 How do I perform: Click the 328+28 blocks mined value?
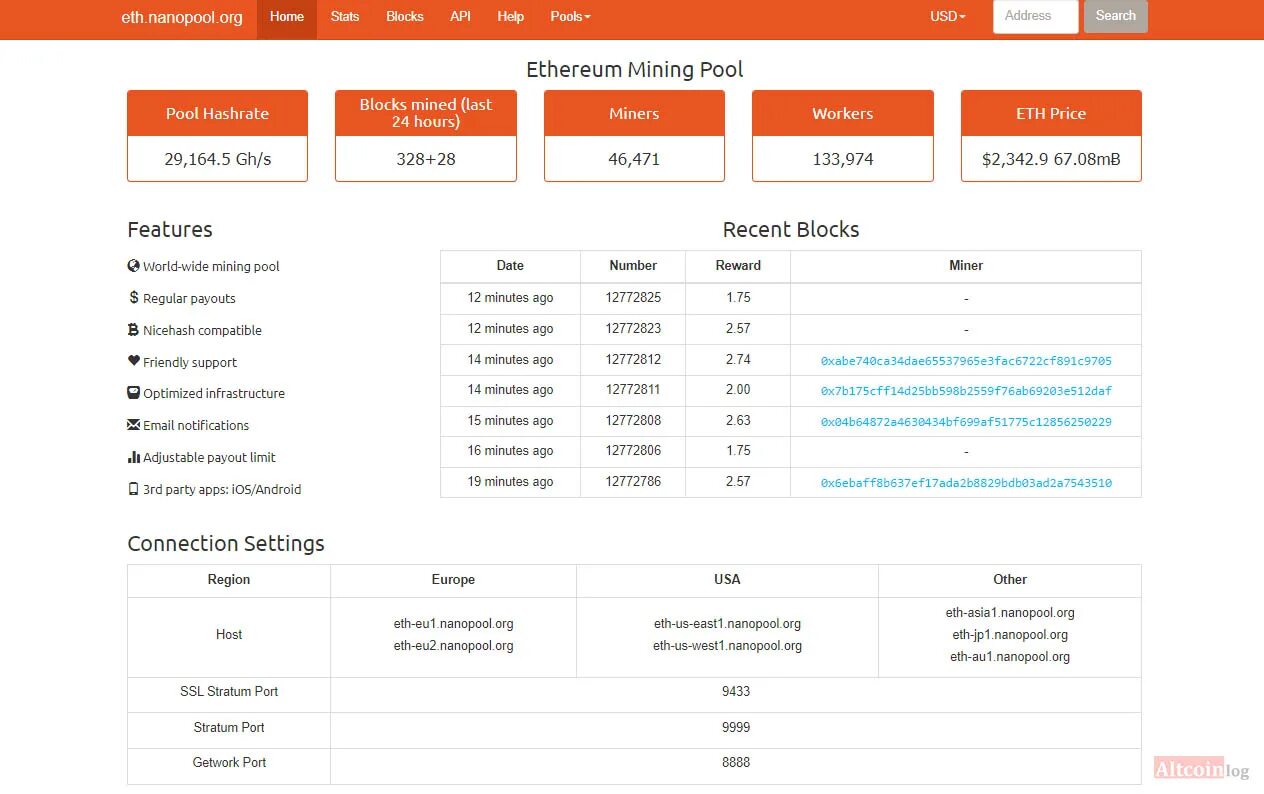(x=426, y=159)
